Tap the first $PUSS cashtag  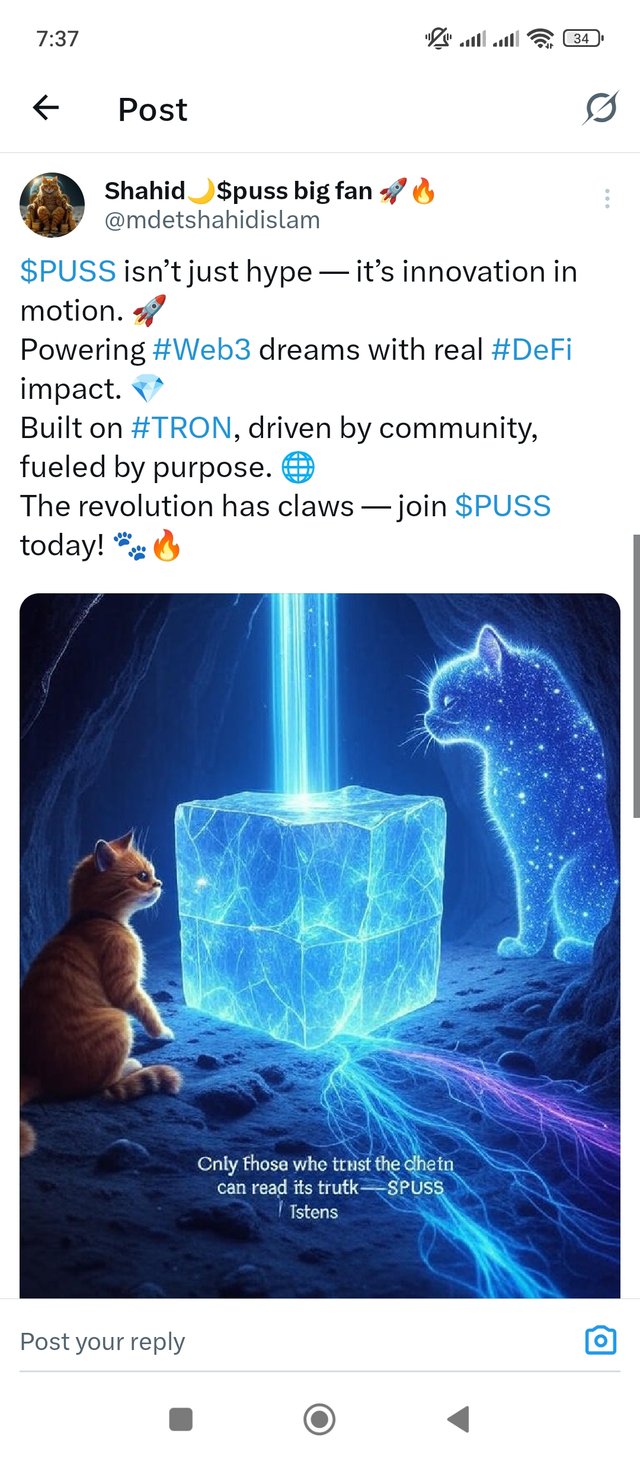(68, 271)
